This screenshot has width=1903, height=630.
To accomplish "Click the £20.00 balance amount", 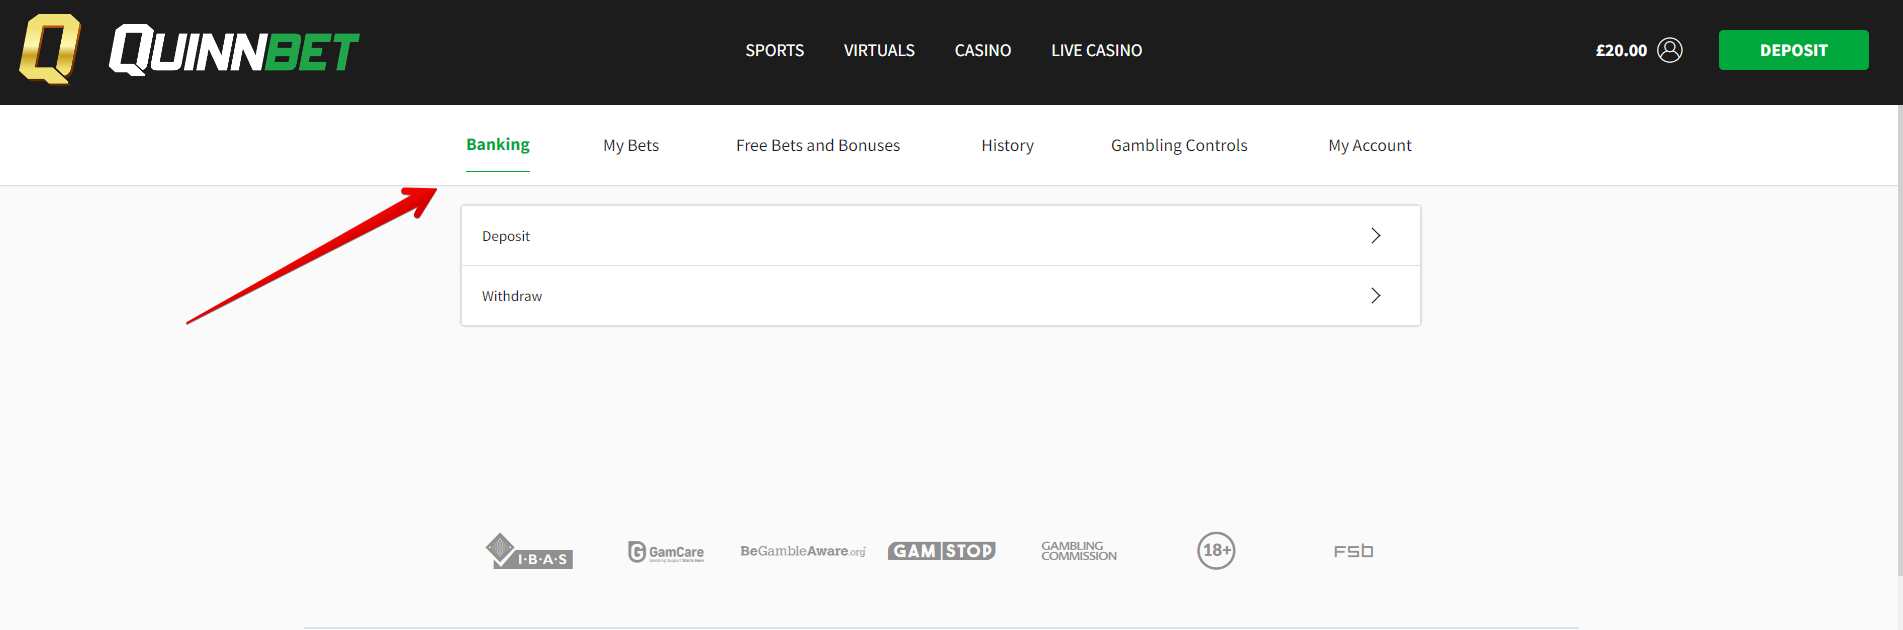I will [x=1621, y=50].
